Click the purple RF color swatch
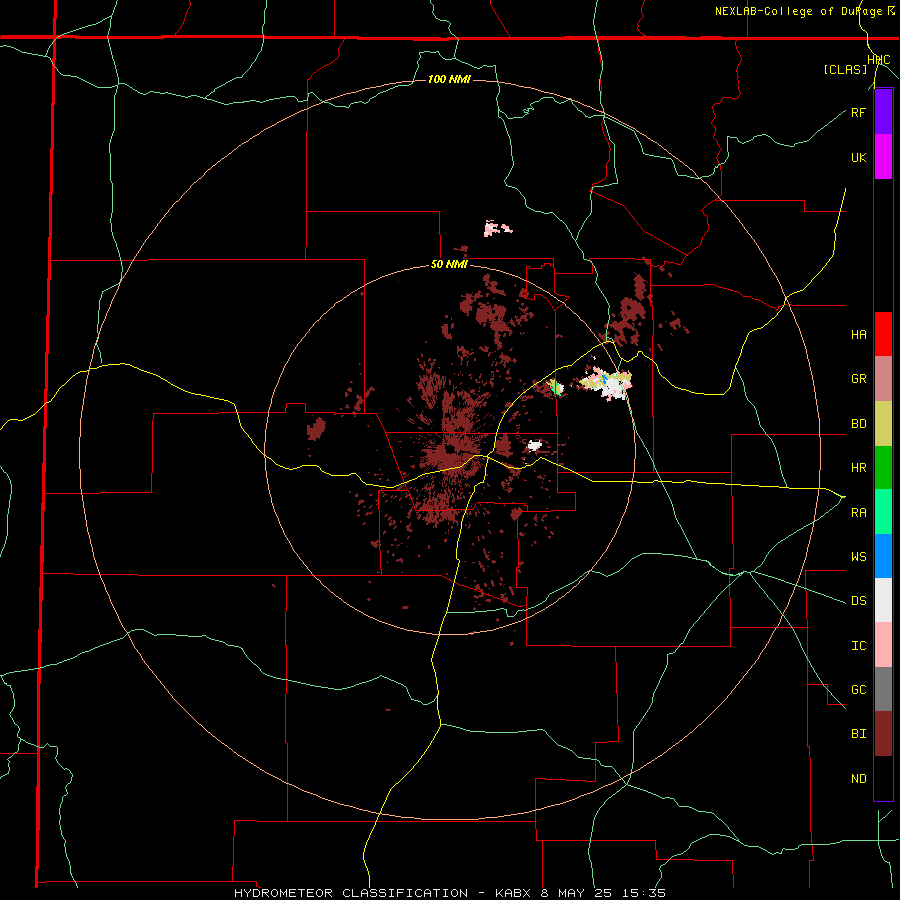Viewport: 900px width, 900px height. tap(883, 112)
